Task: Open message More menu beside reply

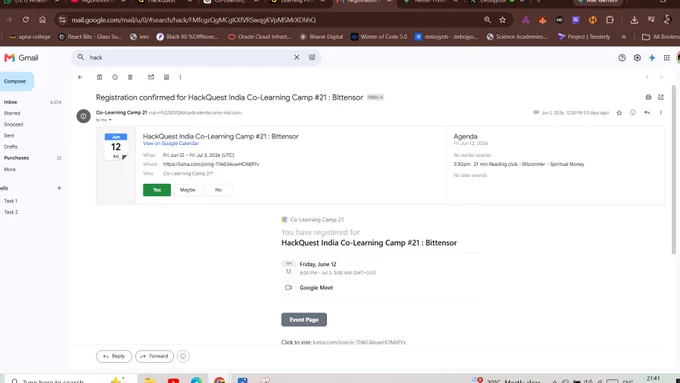Action: coord(660,113)
